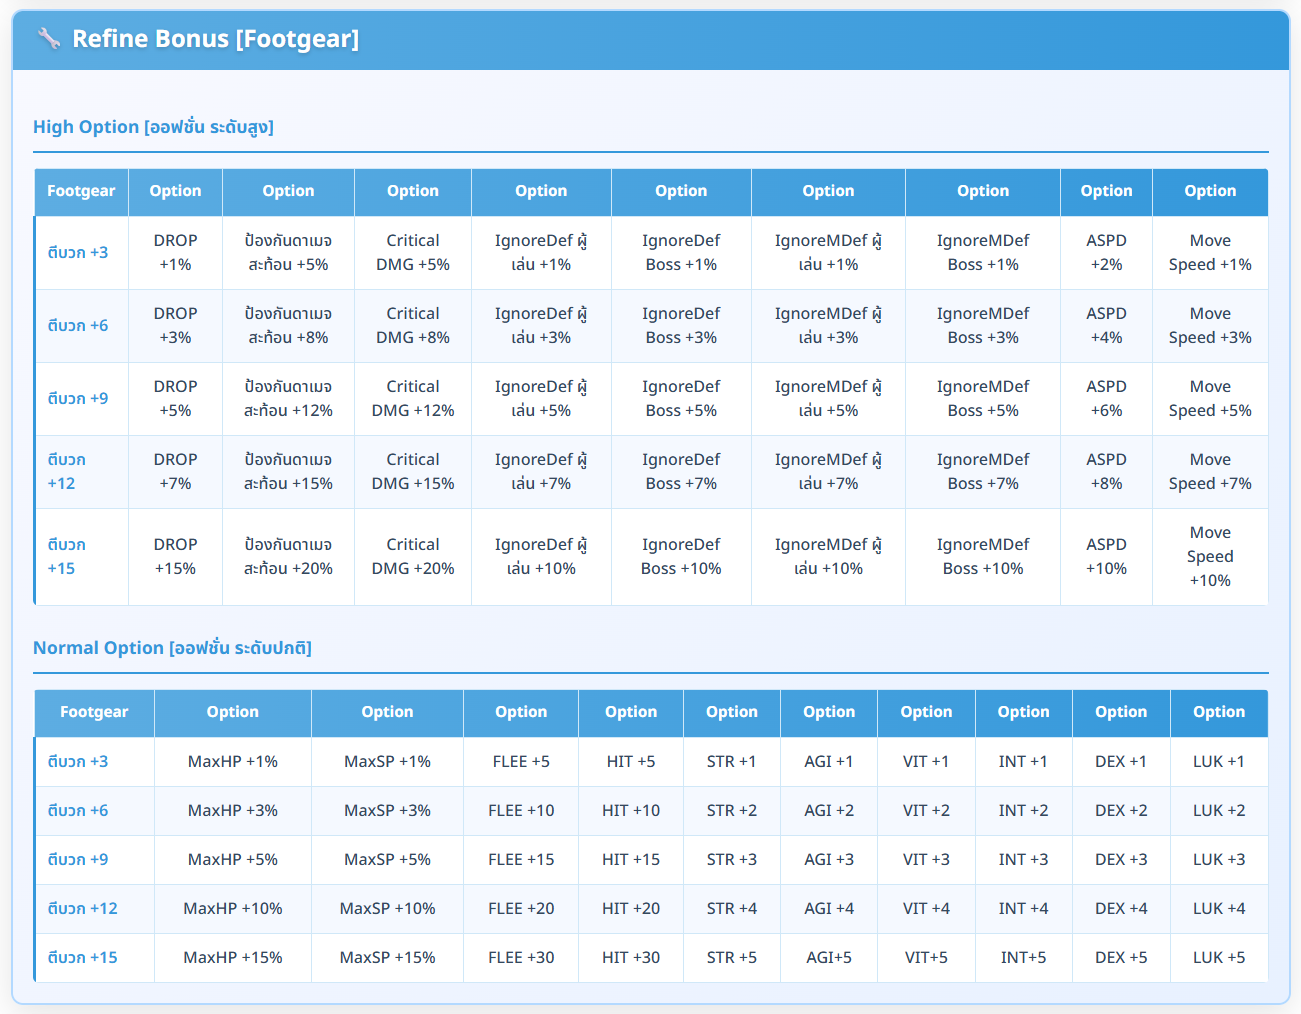Select the High Option section heading
Screen dimensions: 1301x1014
click(x=153, y=127)
